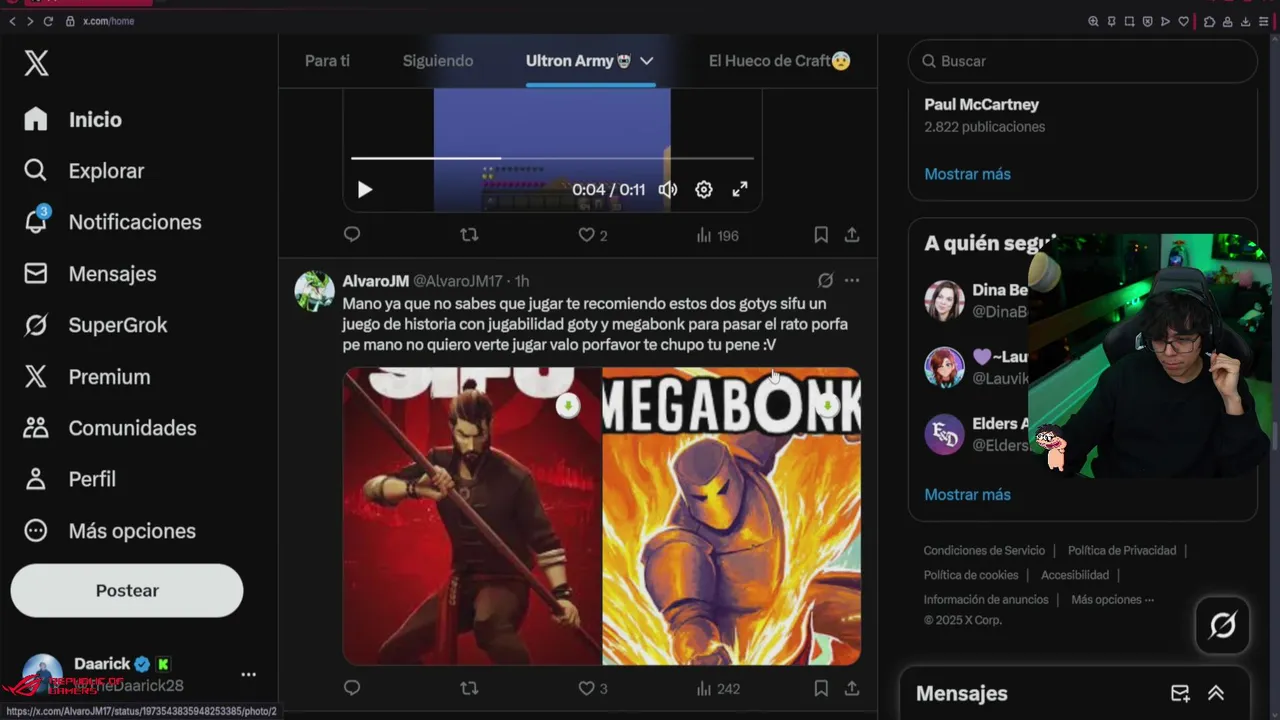Switch to the Para ti tab
The image size is (1280, 720).
pyautogui.click(x=327, y=61)
